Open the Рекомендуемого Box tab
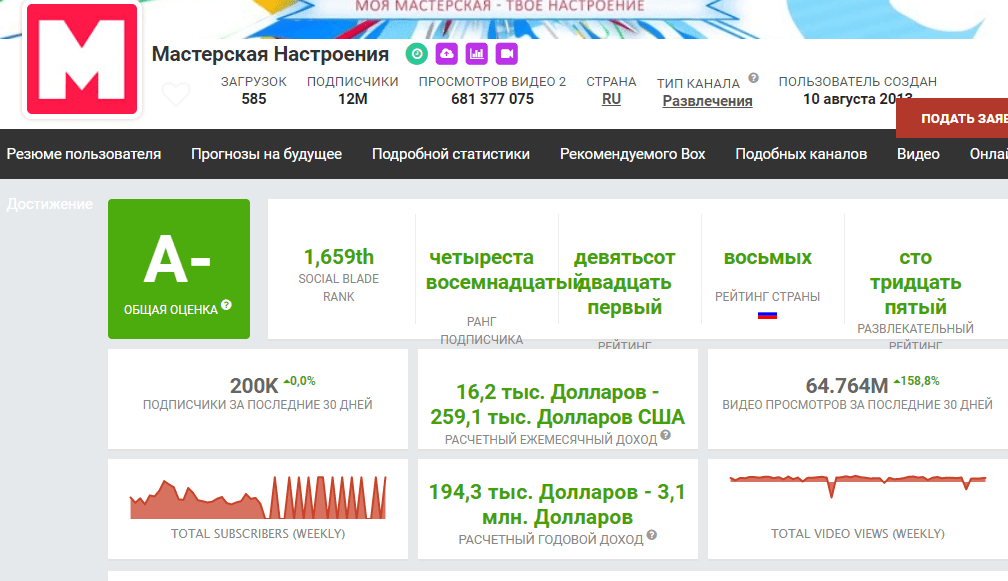The image size is (1008, 581). [633, 154]
